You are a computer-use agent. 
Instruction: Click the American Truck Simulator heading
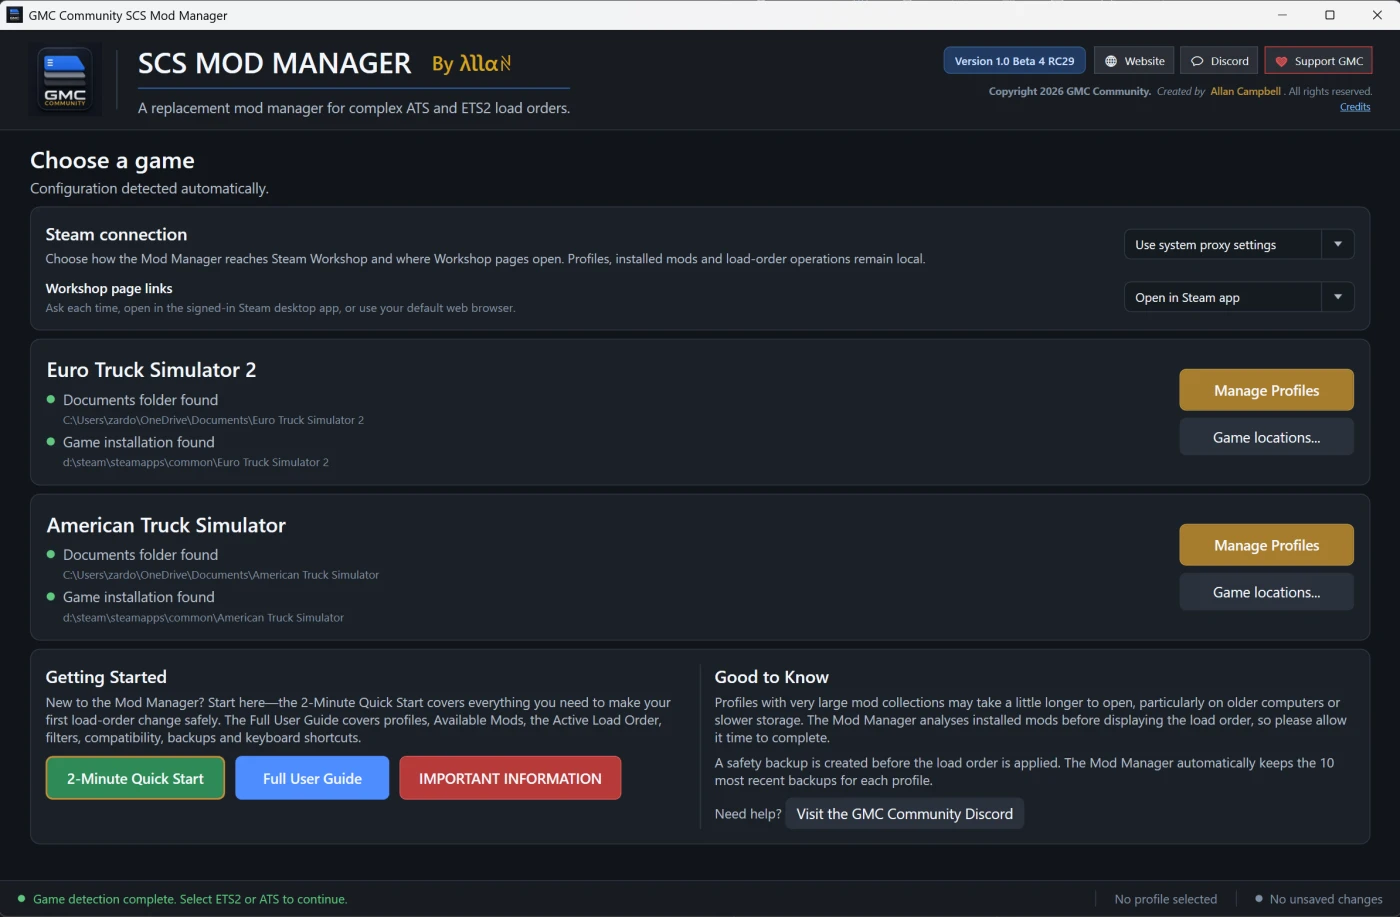tap(166, 525)
